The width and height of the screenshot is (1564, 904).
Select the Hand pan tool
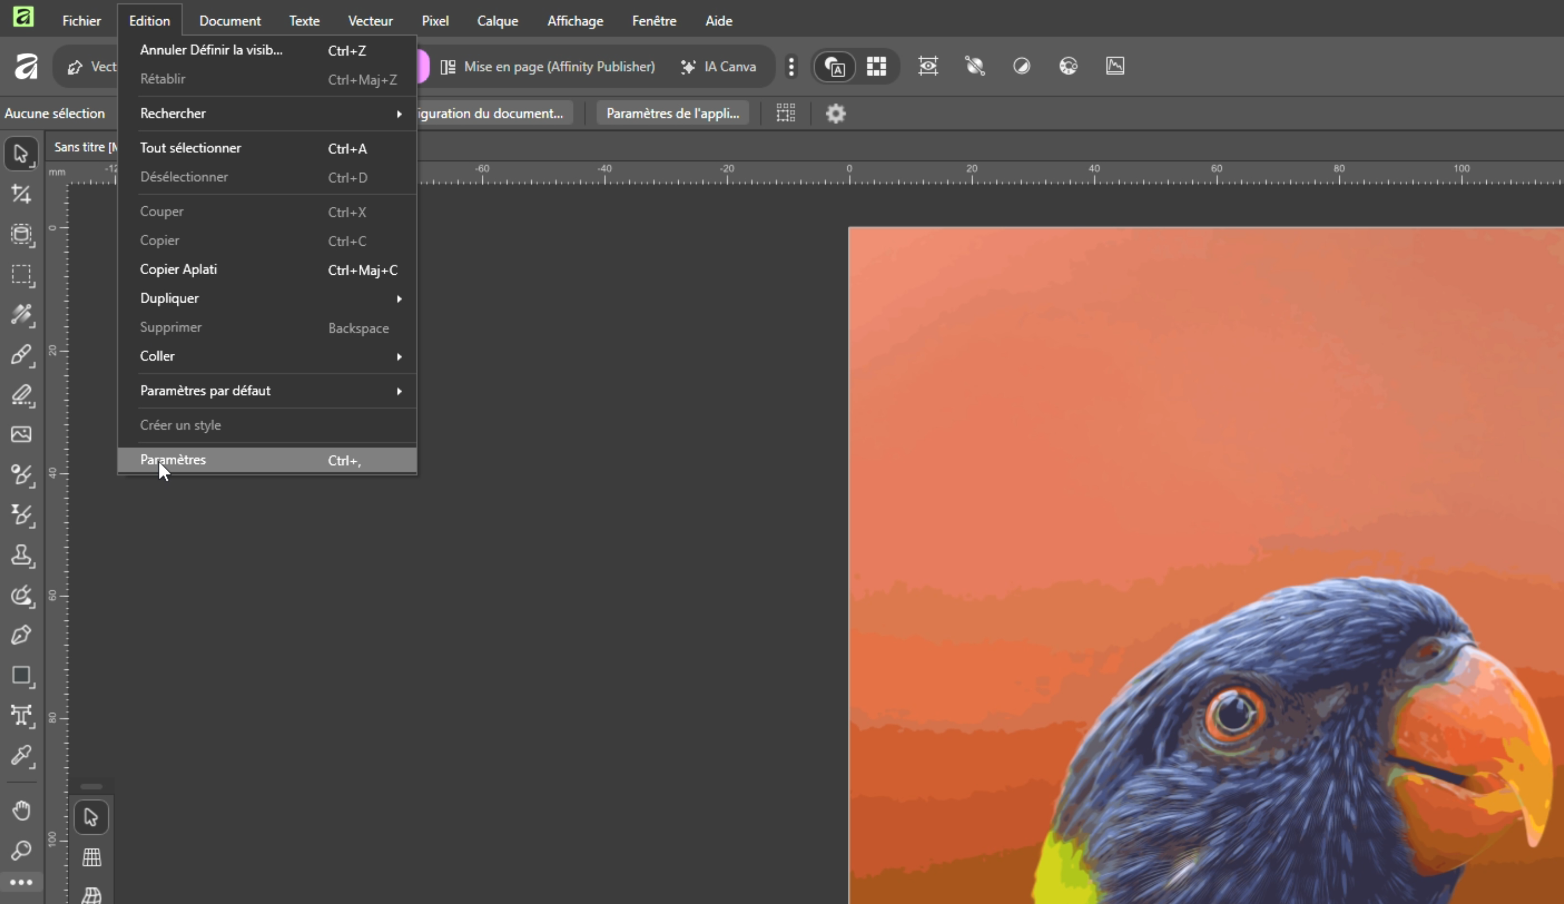[21, 810]
